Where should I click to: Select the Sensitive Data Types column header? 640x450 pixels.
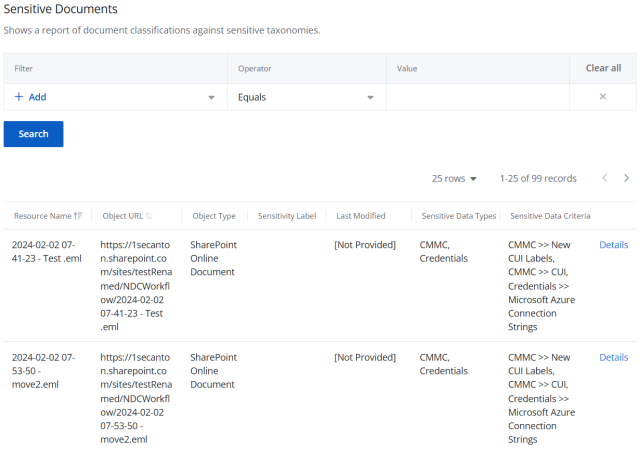coord(459,216)
